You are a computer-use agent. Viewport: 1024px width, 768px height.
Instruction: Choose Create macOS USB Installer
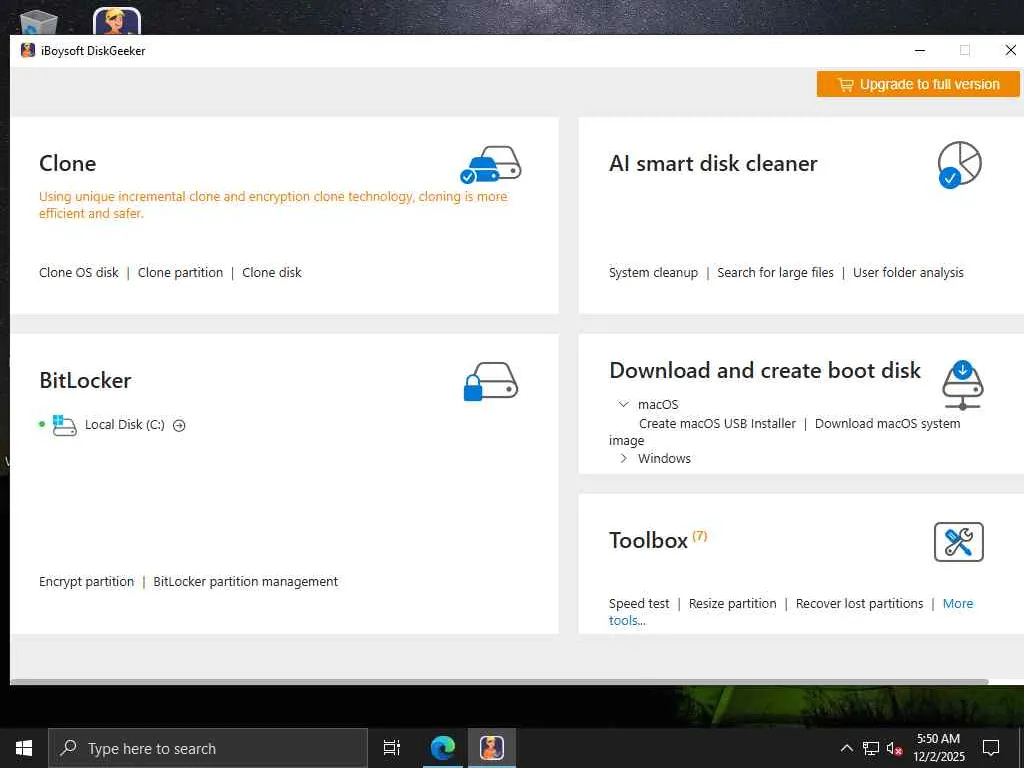tap(717, 423)
